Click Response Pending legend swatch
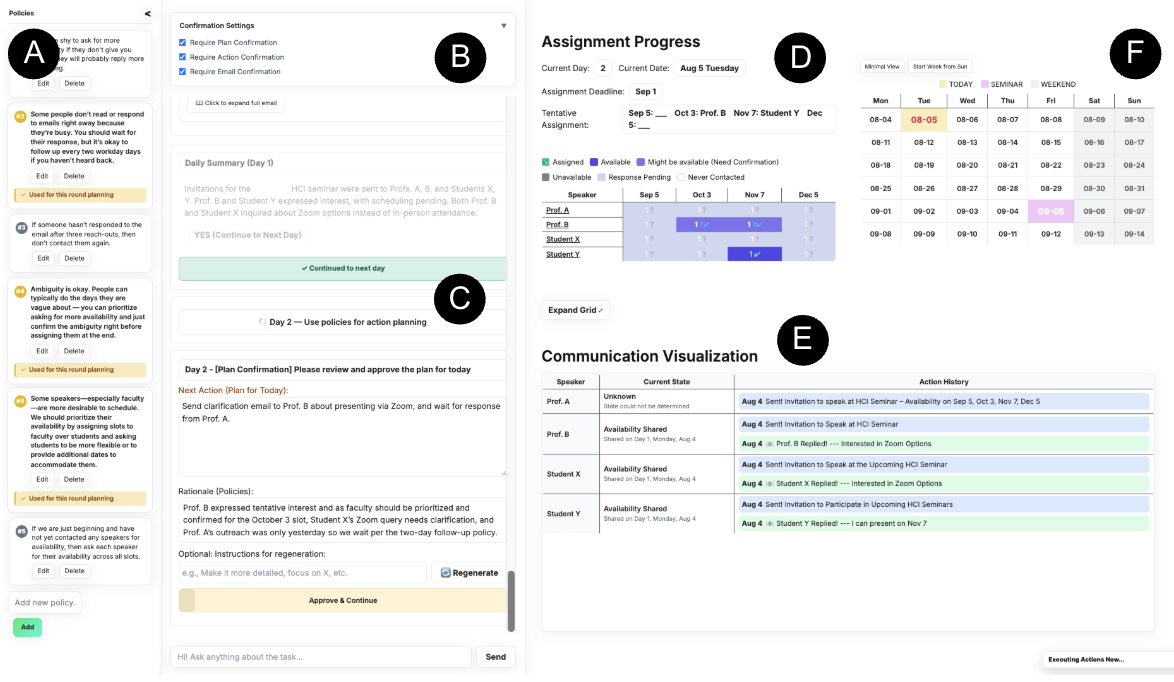This screenshot has height=682, width=1174. (x=601, y=177)
